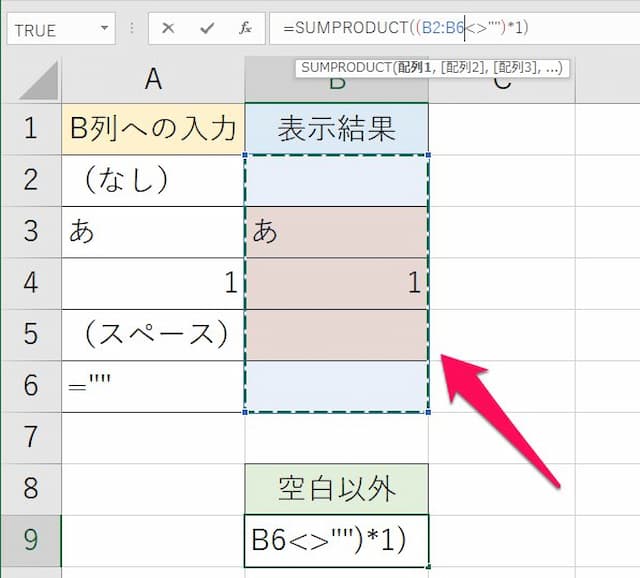Click the Name Box showing TRUE
Image resolution: width=640 pixels, height=578 pixels.
click(x=61, y=29)
